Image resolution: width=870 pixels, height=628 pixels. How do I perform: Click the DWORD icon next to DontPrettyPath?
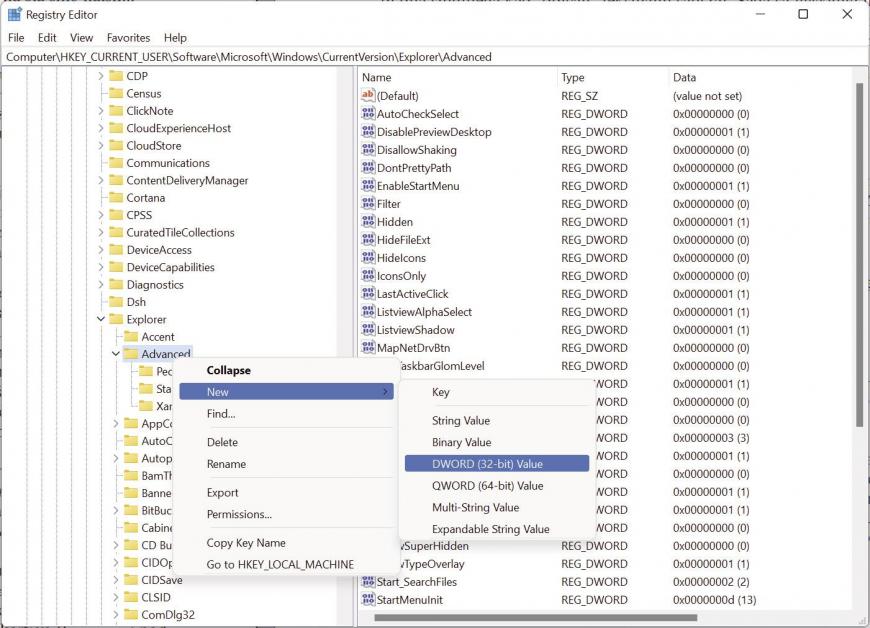(x=368, y=168)
